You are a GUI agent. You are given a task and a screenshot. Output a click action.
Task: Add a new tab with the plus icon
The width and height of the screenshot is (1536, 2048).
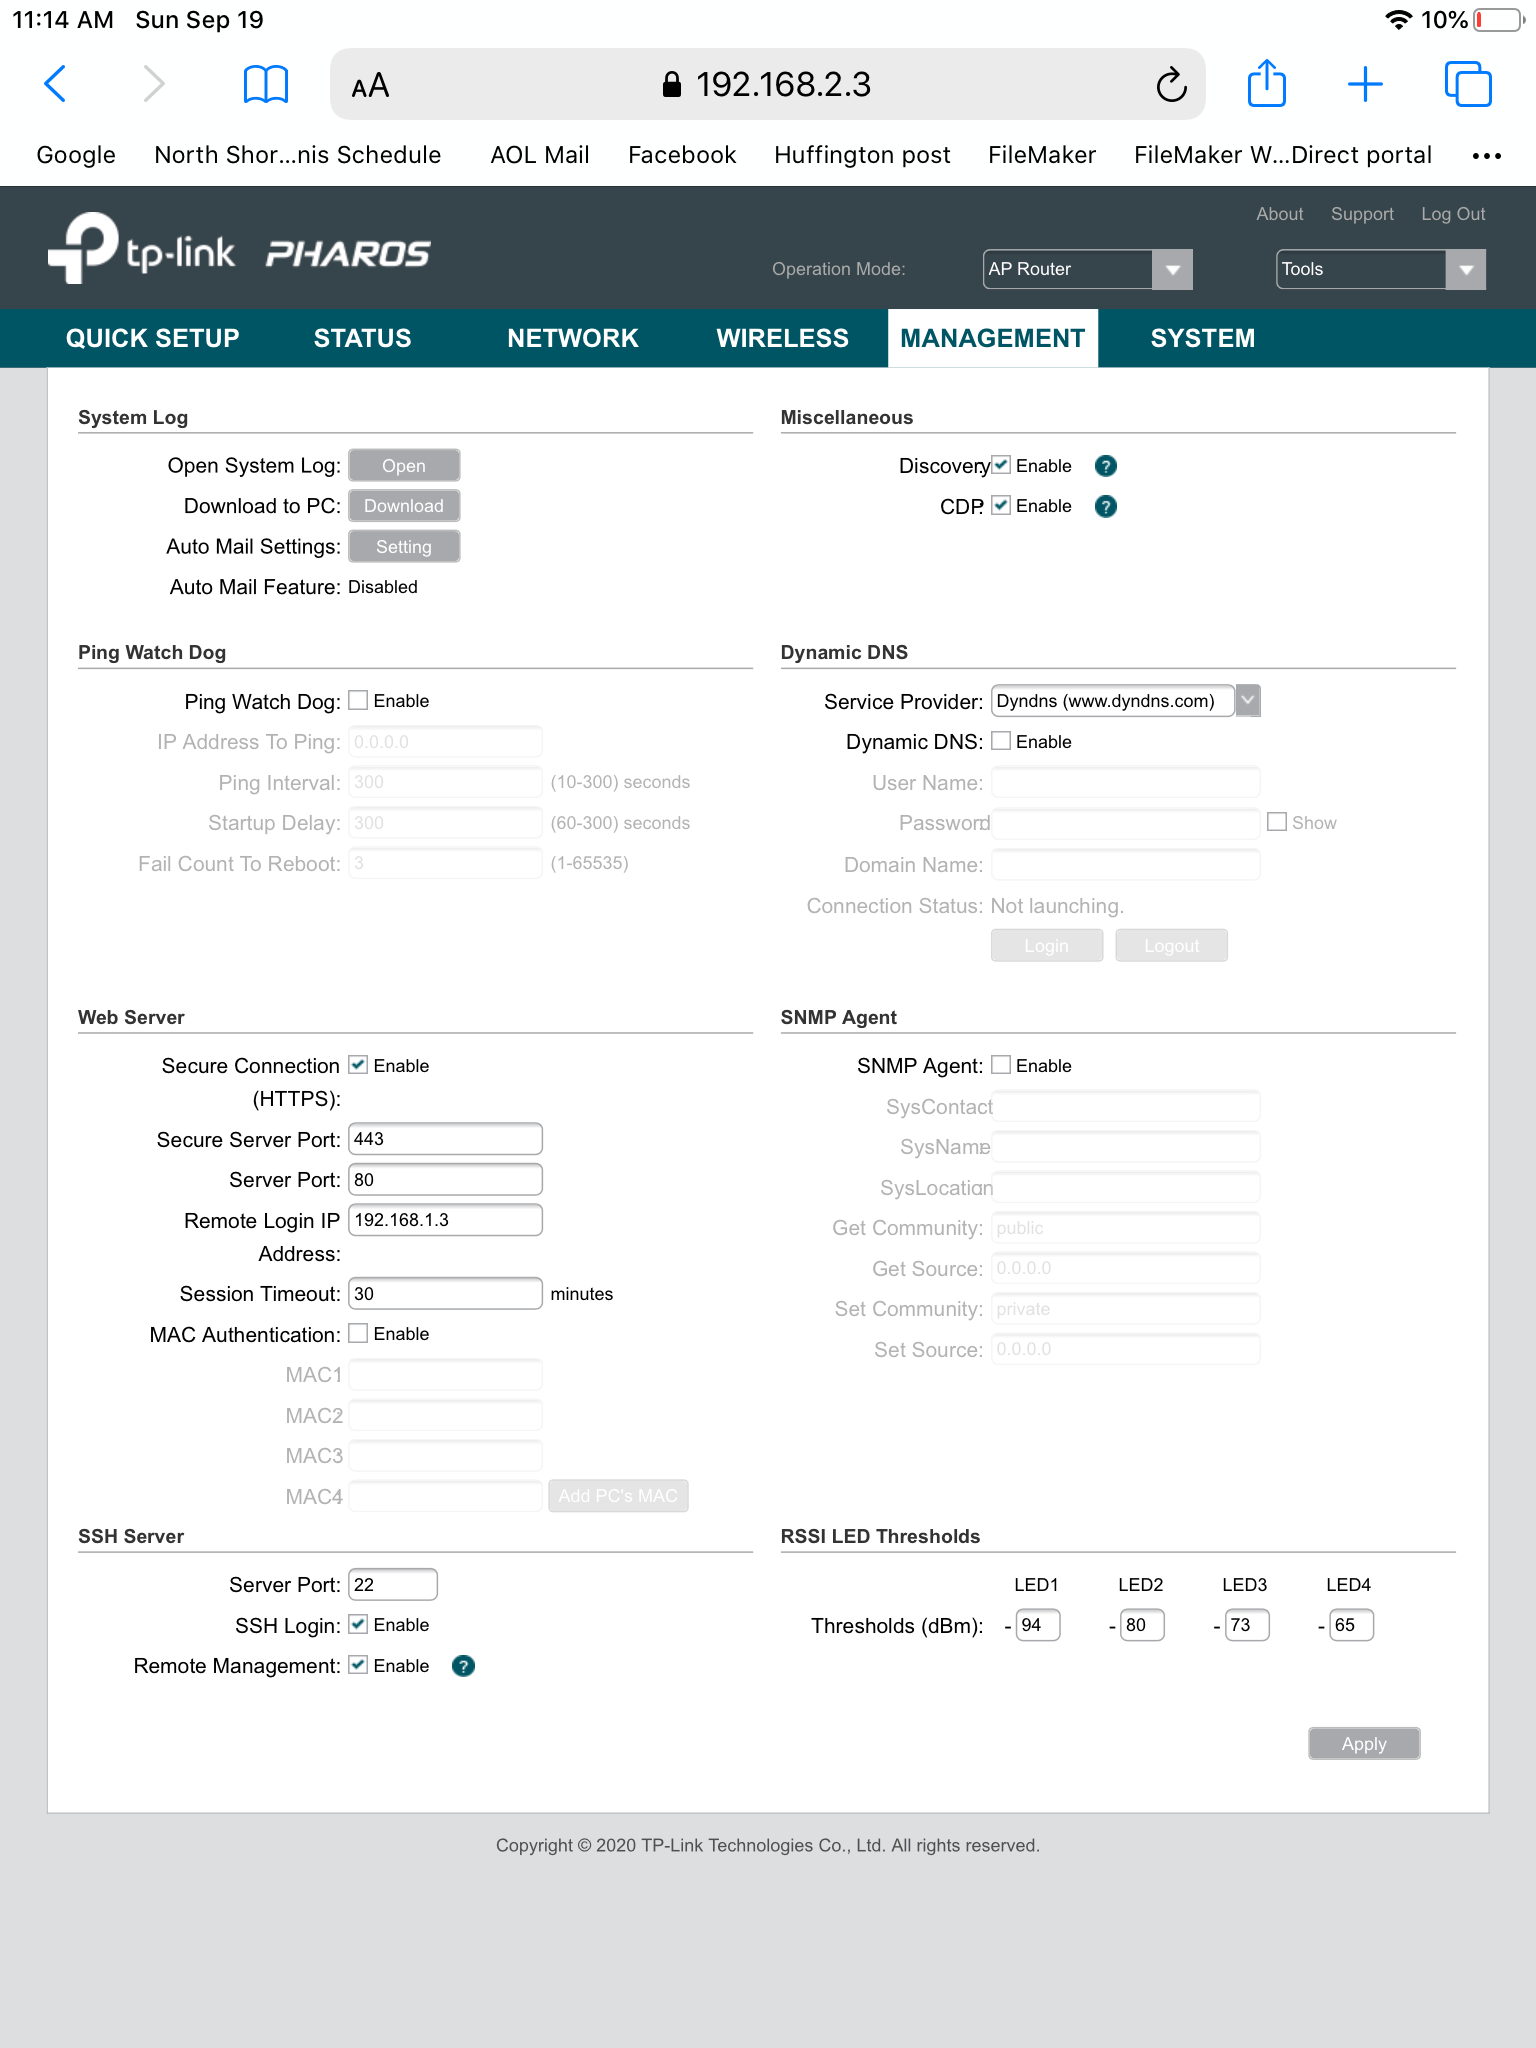1365,84
